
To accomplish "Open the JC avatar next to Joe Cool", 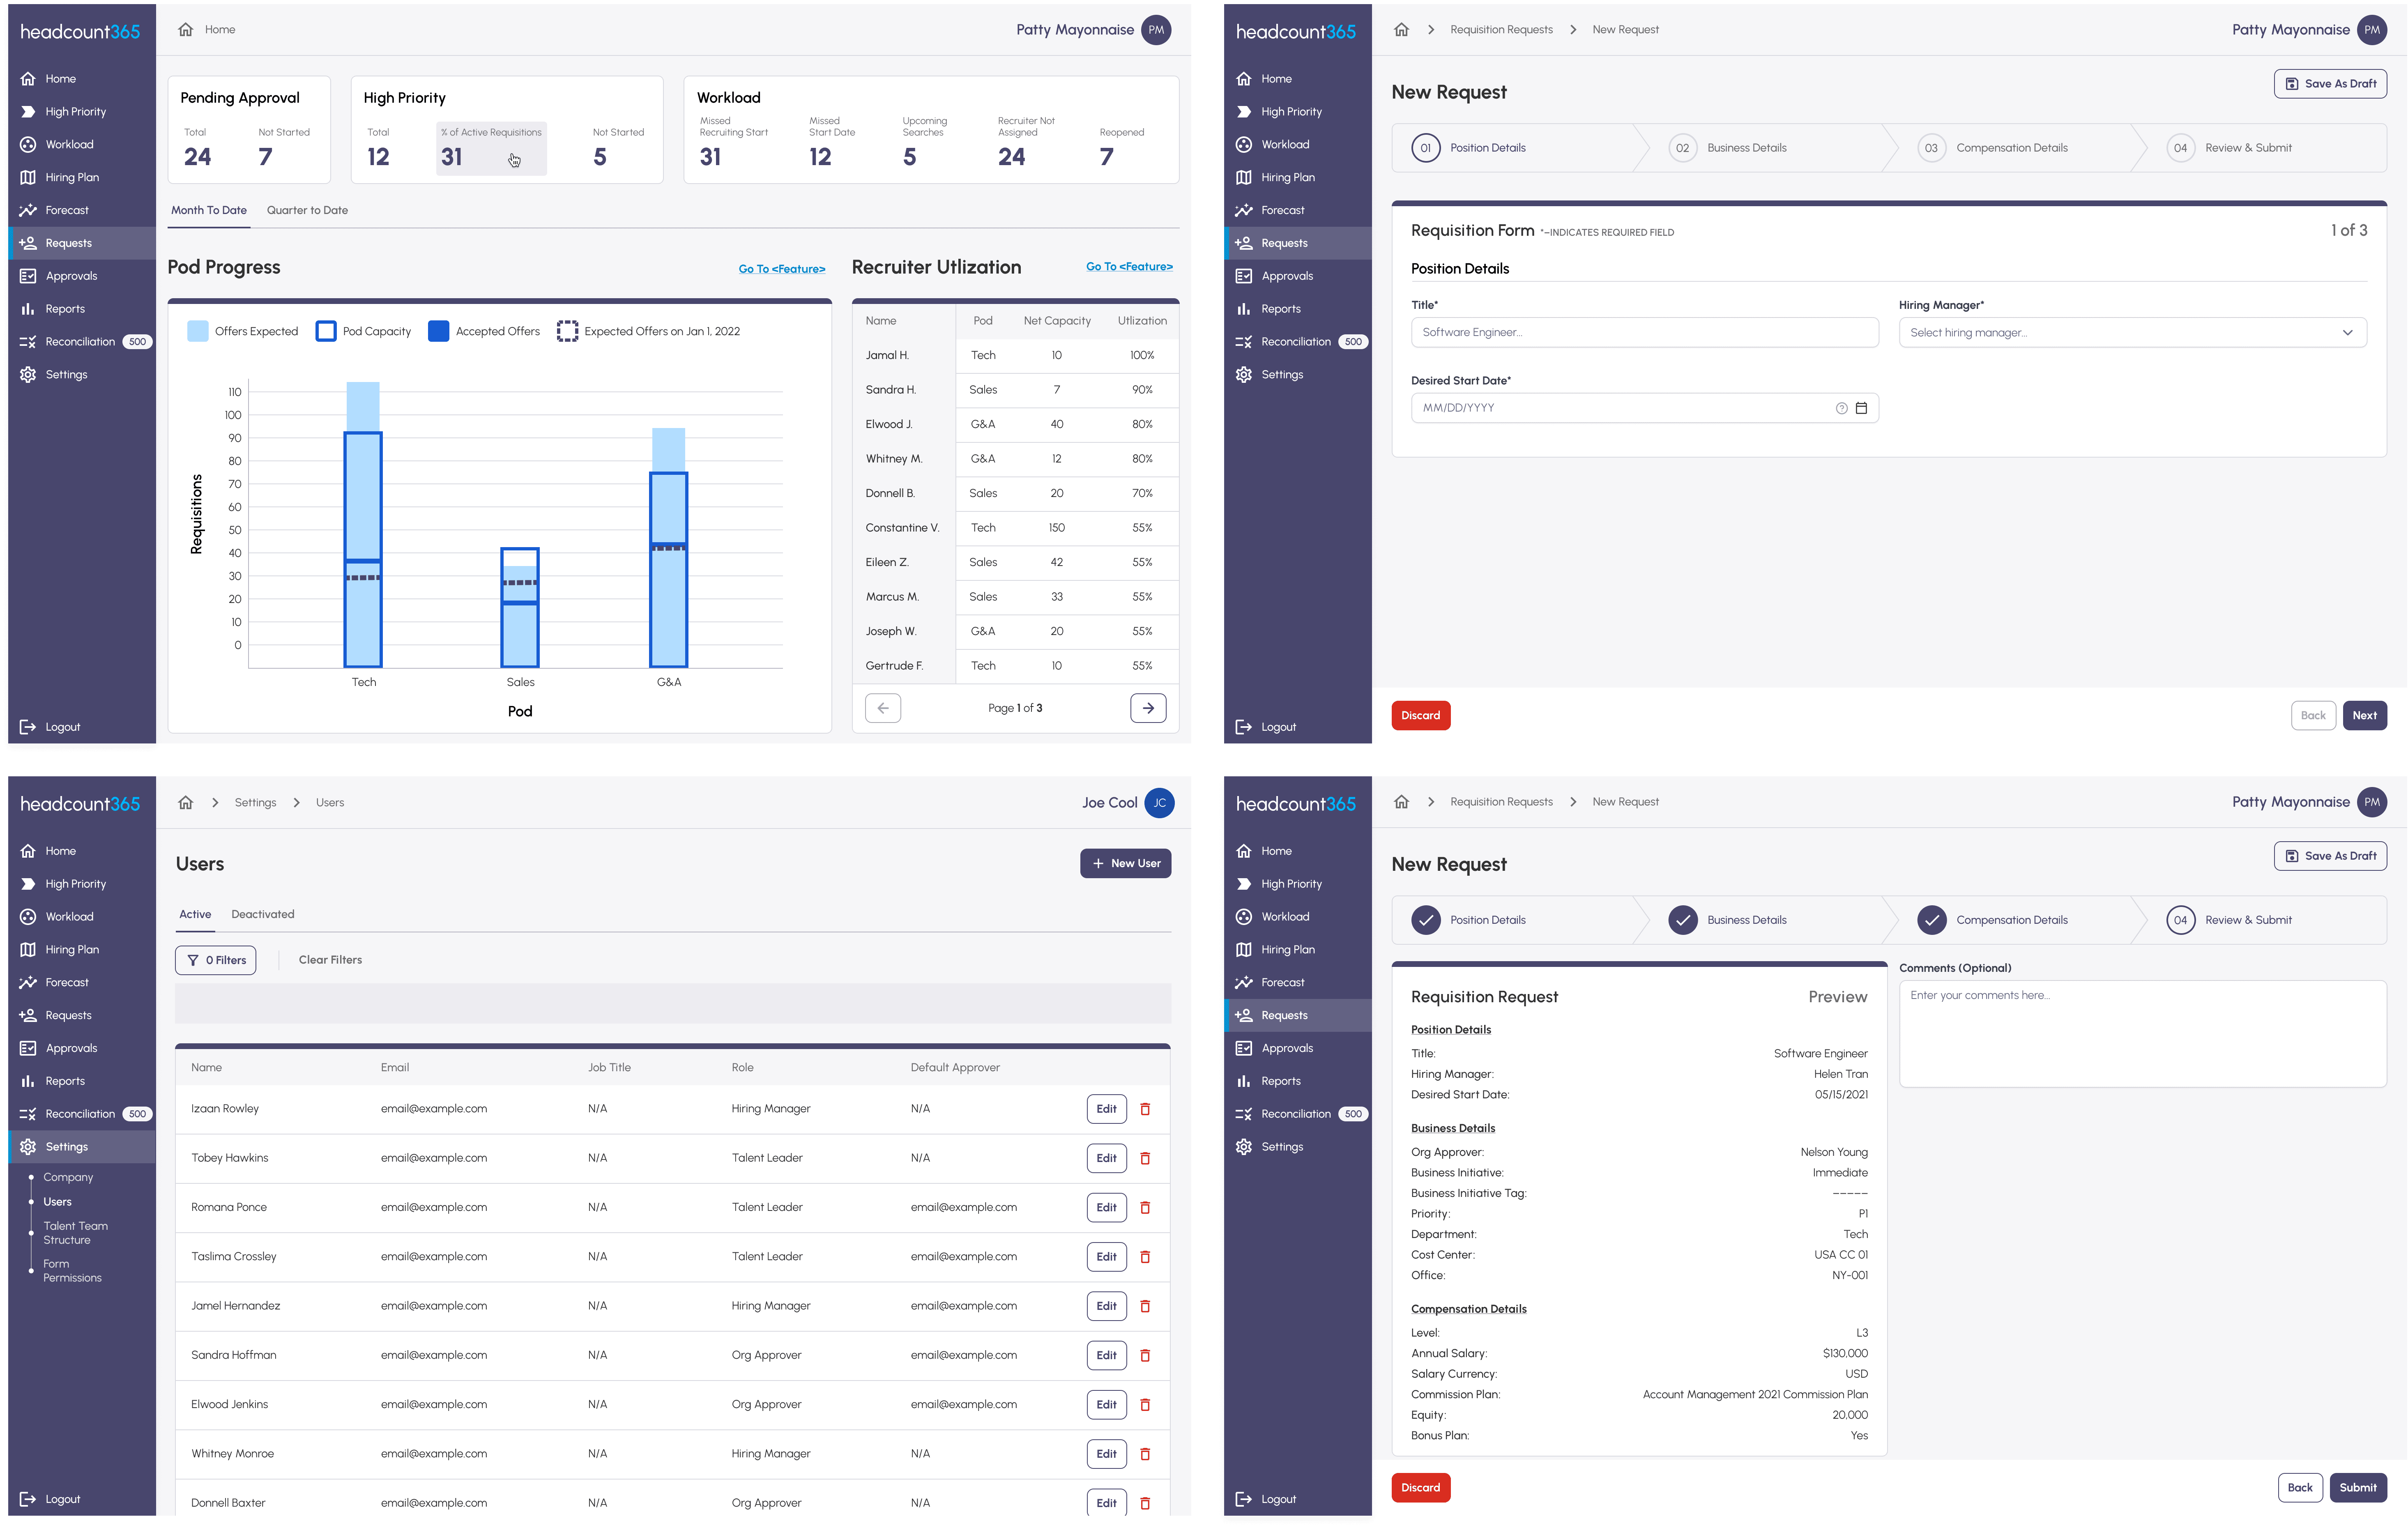I will coord(1159,802).
